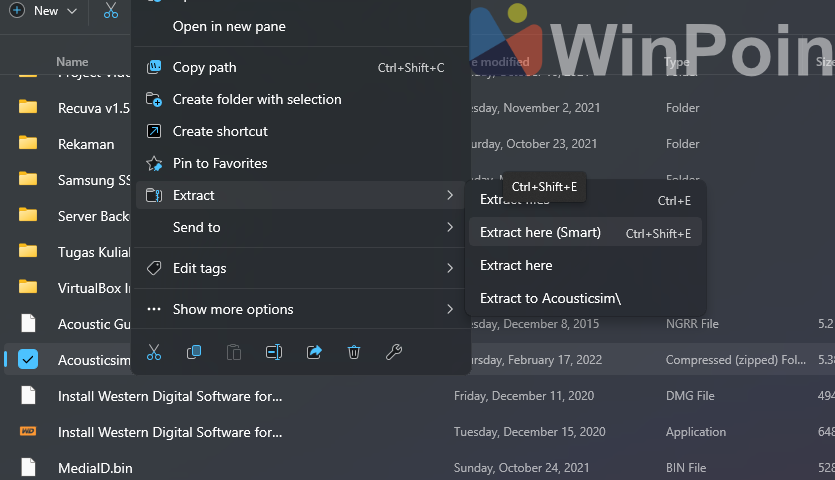835x480 pixels.
Task: Click the Rekaman folder icon
Action: click(28, 143)
